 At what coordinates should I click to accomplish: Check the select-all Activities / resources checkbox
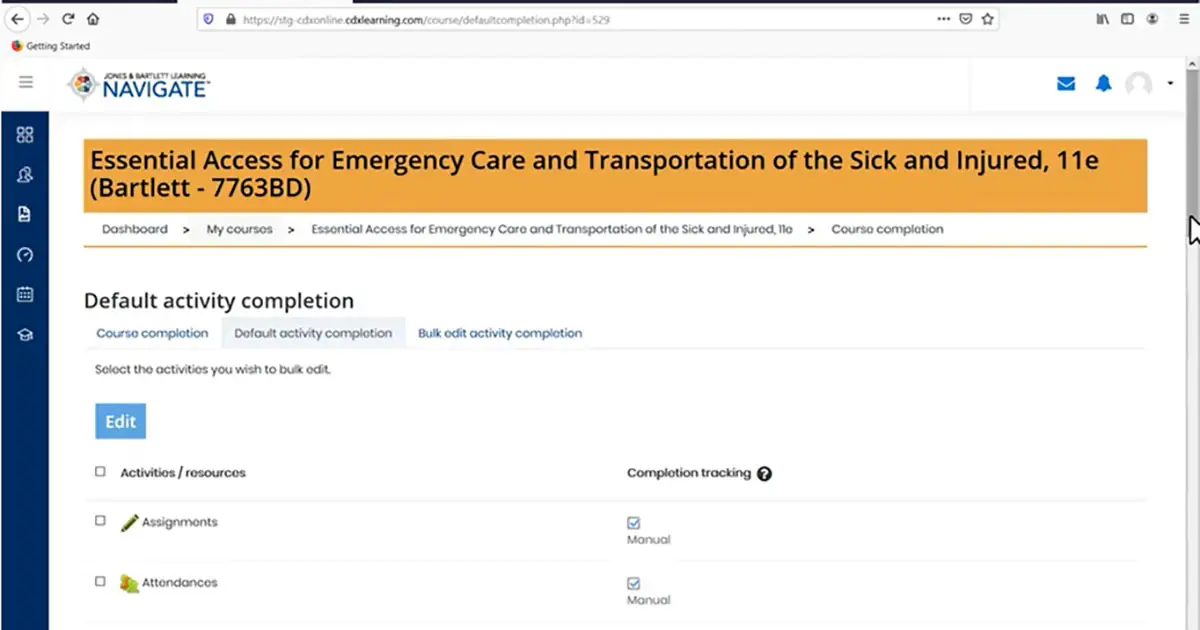[100, 471]
